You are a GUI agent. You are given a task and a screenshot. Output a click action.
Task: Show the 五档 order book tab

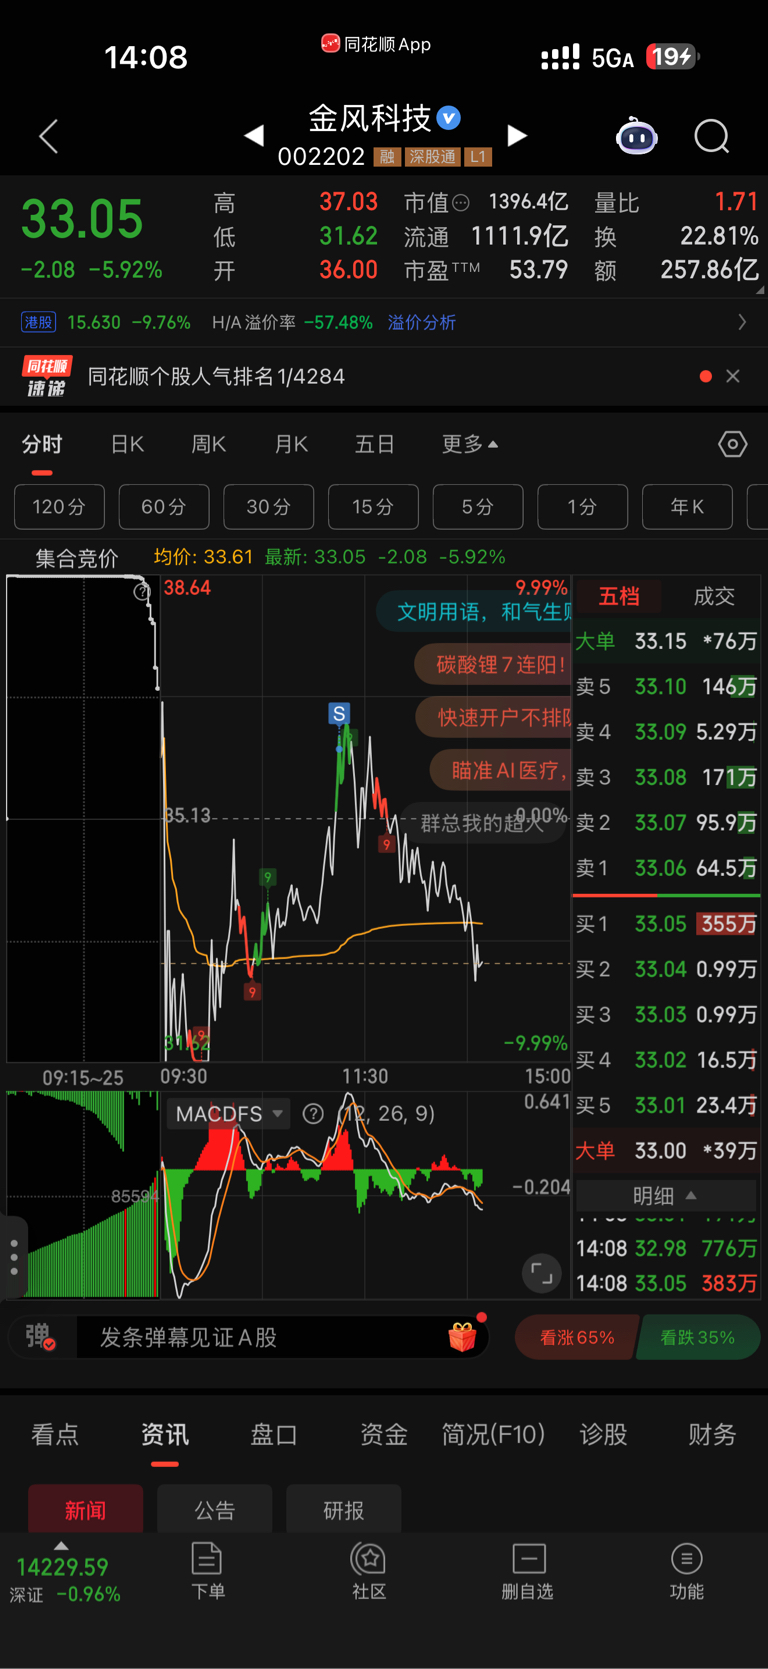tap(619, 596)
